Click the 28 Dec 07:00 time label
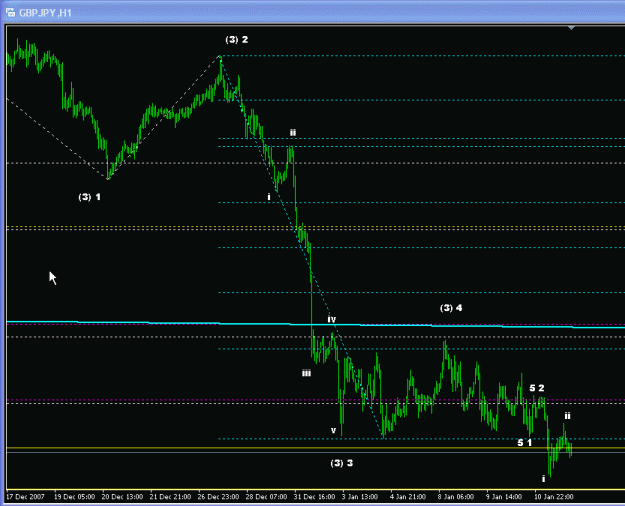 pyautogui.click(x=266, y=497)
